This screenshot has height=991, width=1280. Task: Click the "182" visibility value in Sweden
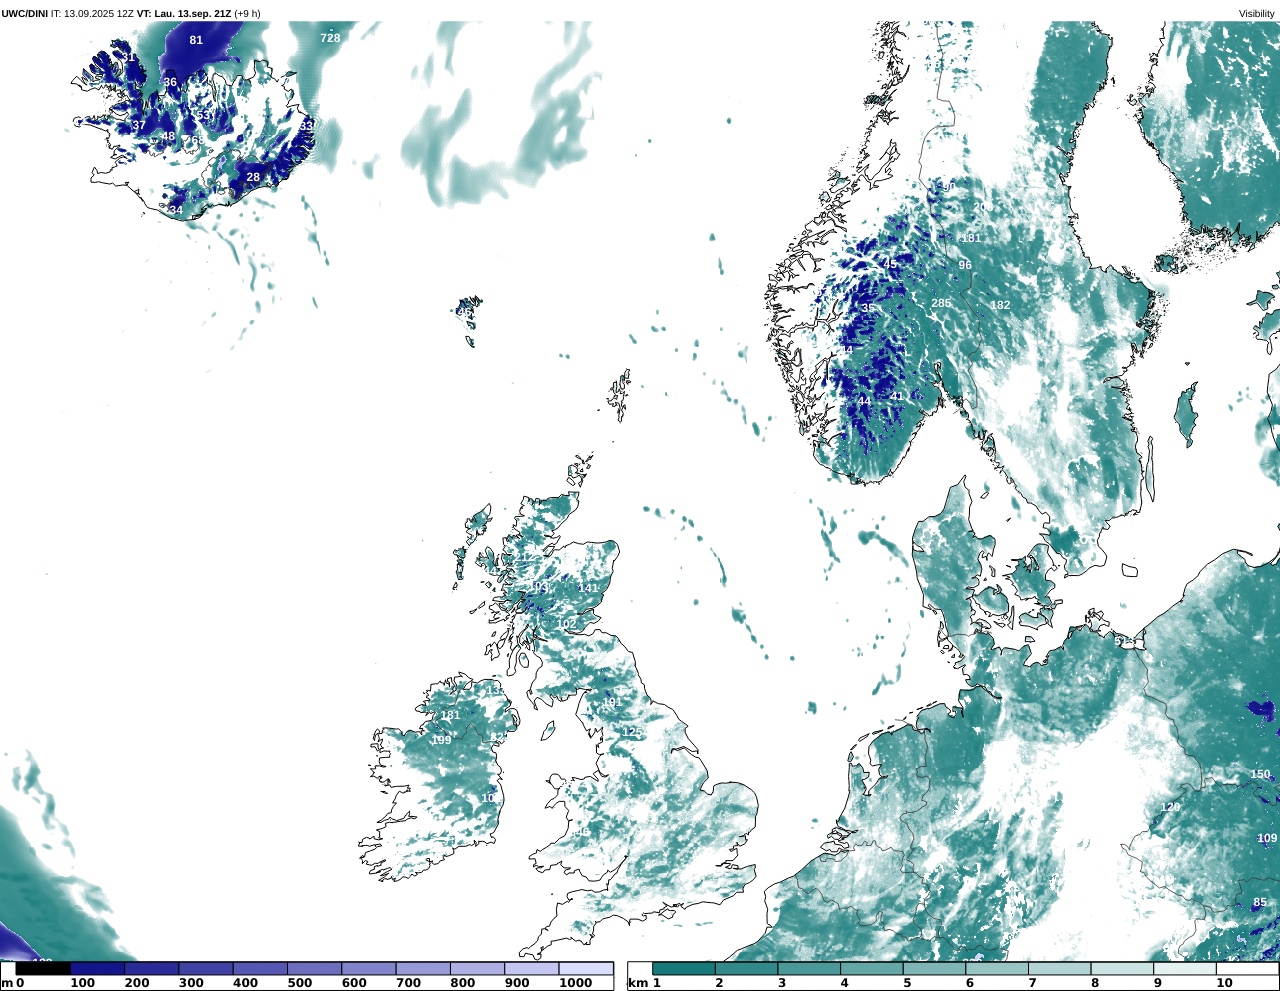(x=1000, y=305)
